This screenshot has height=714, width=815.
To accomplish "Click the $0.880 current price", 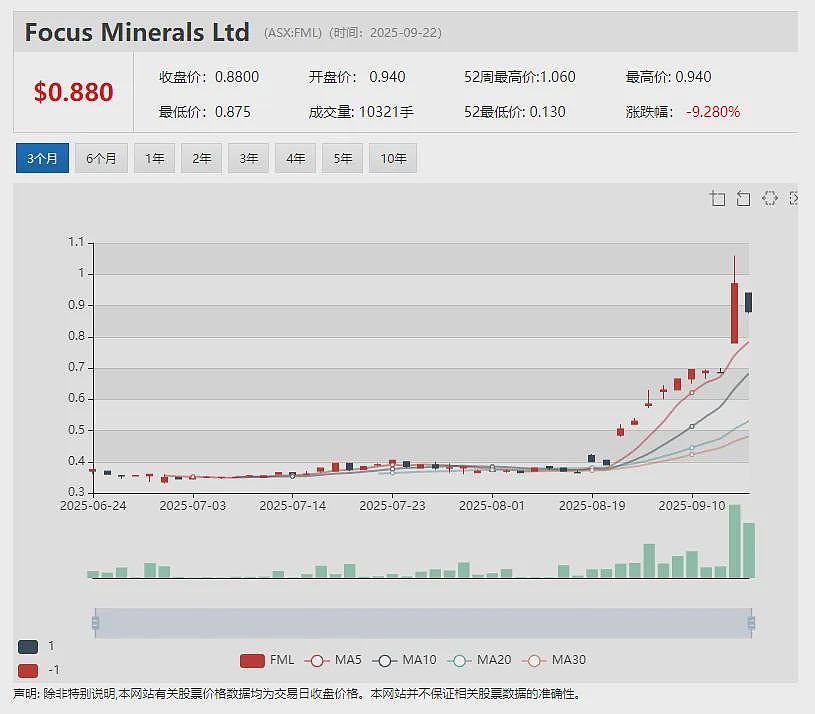I will [73, 92].
